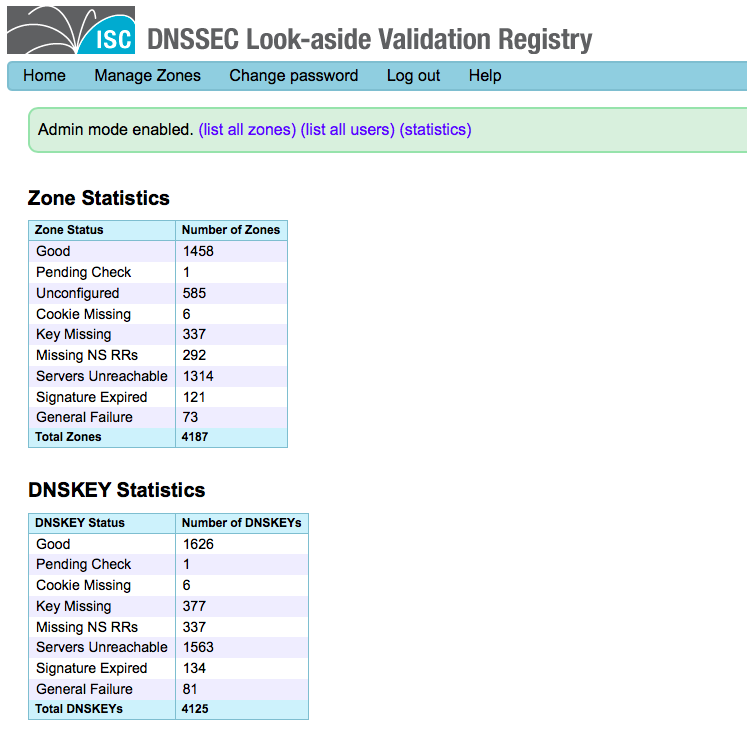Select the zone count 121
Image resolution: width=747 pixels, height=738 pixels.
click(x=194, y=397)
